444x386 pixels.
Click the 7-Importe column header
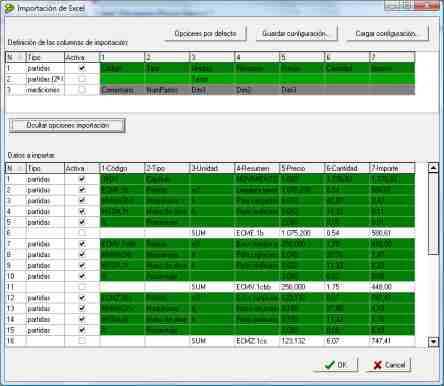click(392, 168)
